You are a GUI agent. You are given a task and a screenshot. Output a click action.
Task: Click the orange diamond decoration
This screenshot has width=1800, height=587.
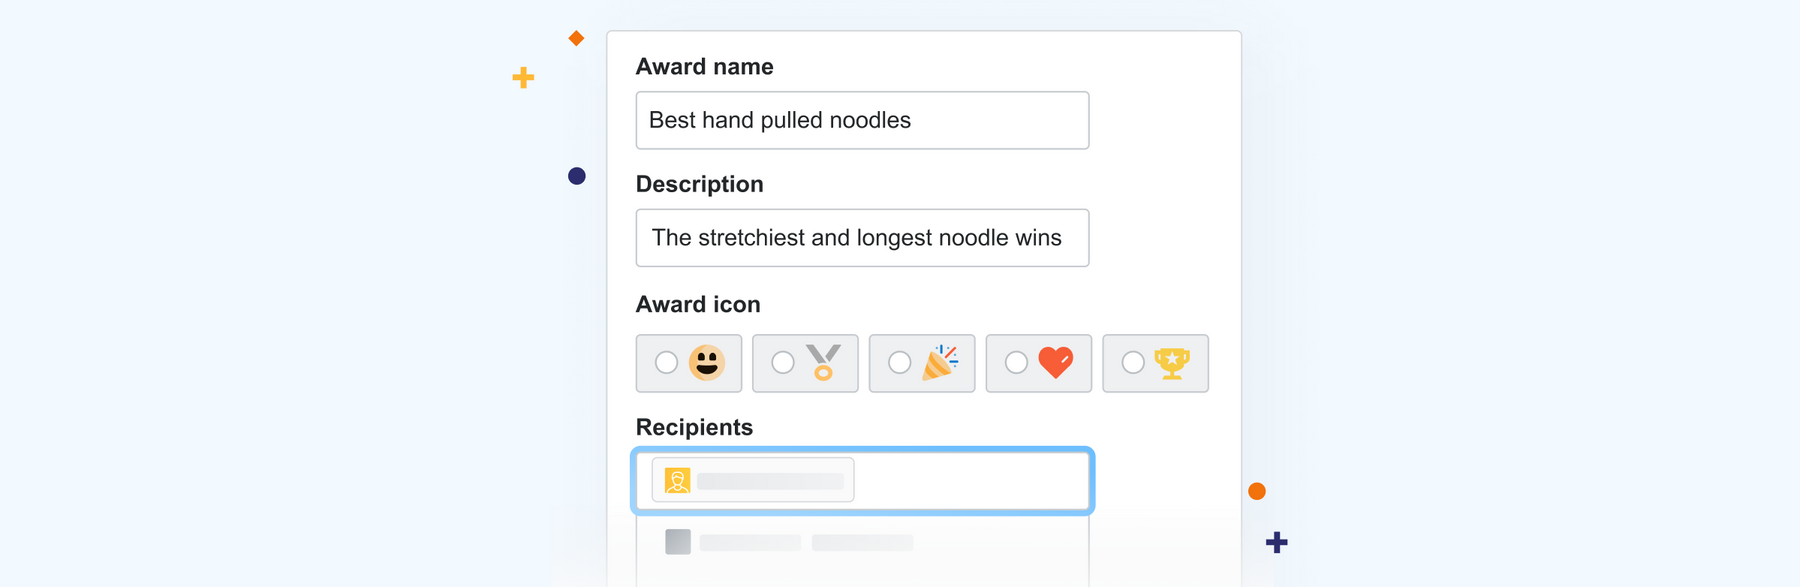(x=576, y=38)
